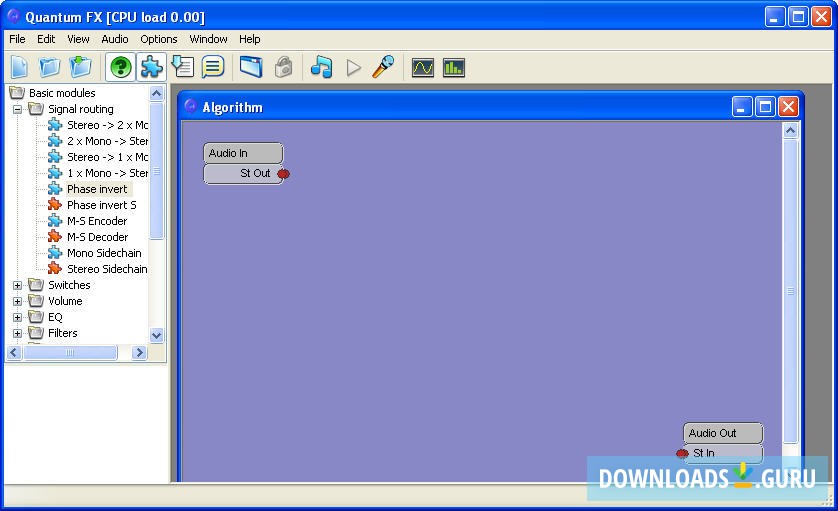The width and height of the screenshot is (838, 511).
Task: Expand the EQ folder
Action: [x=18, y=318]
